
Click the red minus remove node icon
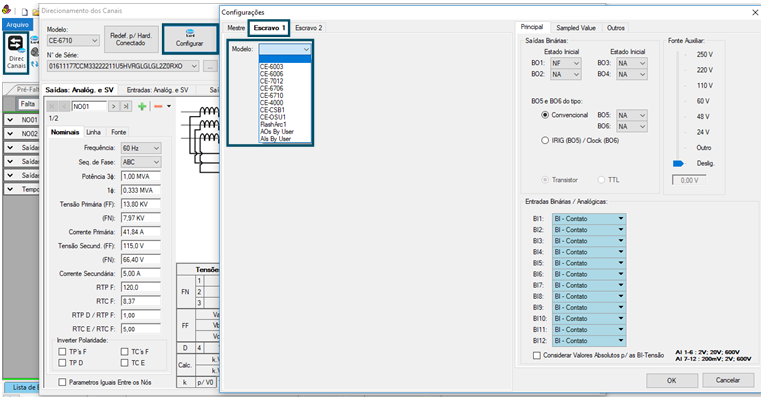(x=158, y=106)
